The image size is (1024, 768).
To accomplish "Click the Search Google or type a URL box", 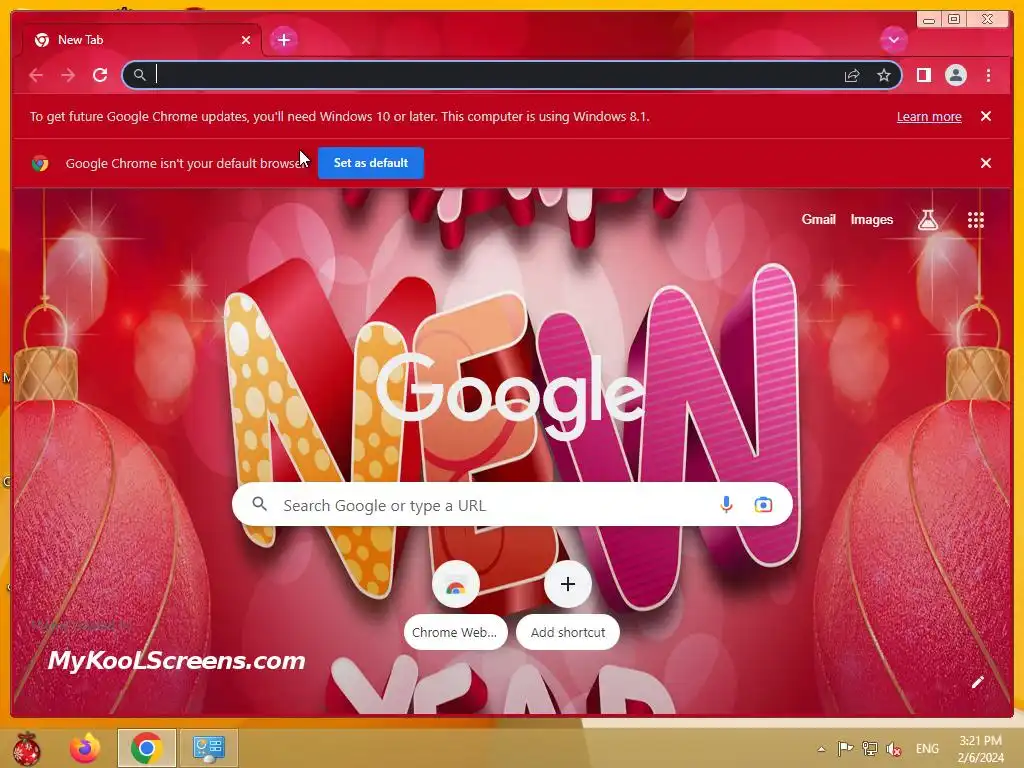I will tap(512, 505).
